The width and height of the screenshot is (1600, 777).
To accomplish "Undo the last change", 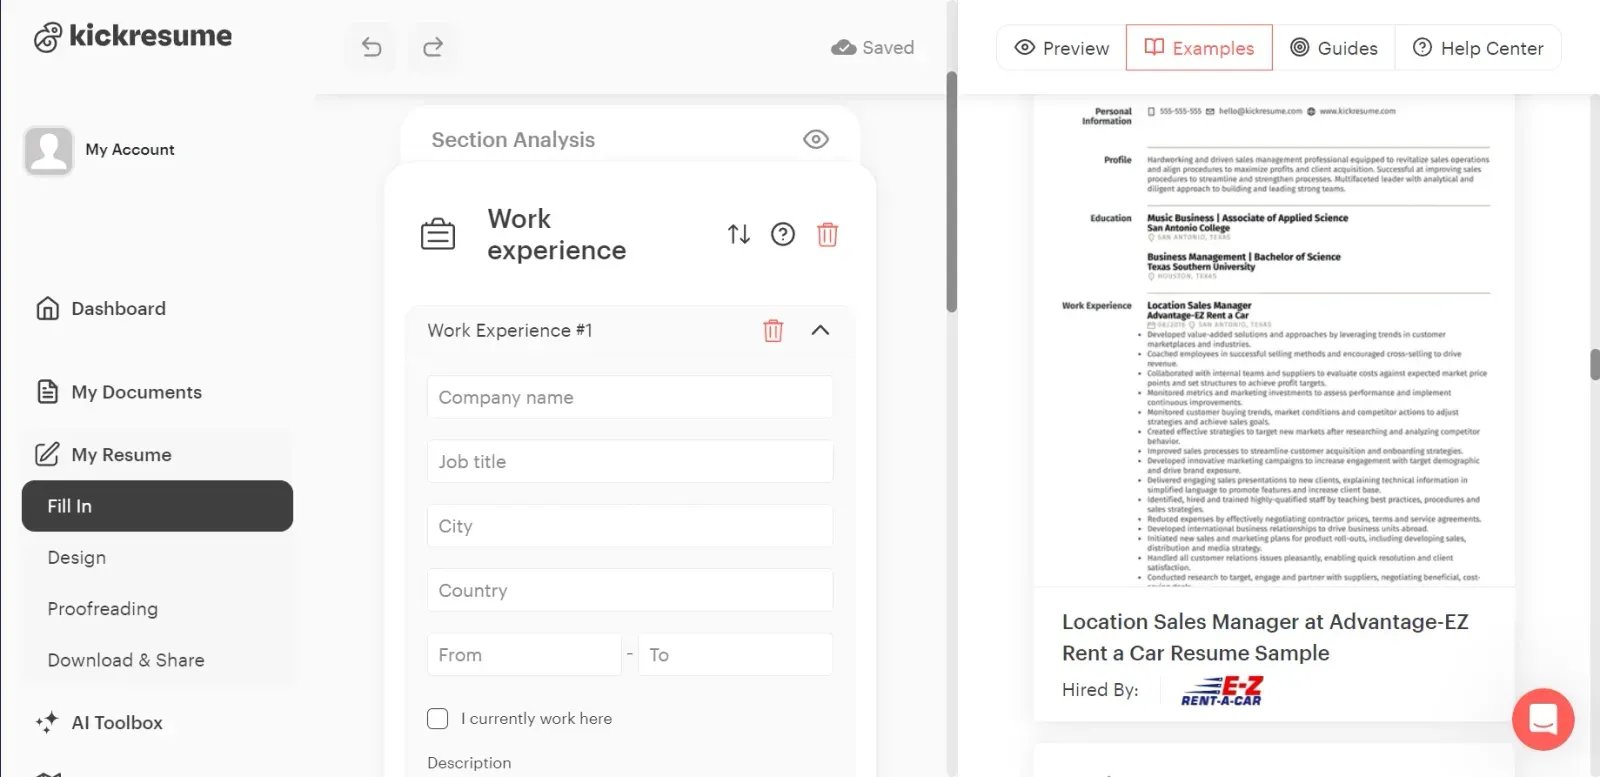I will click(372, 47).
